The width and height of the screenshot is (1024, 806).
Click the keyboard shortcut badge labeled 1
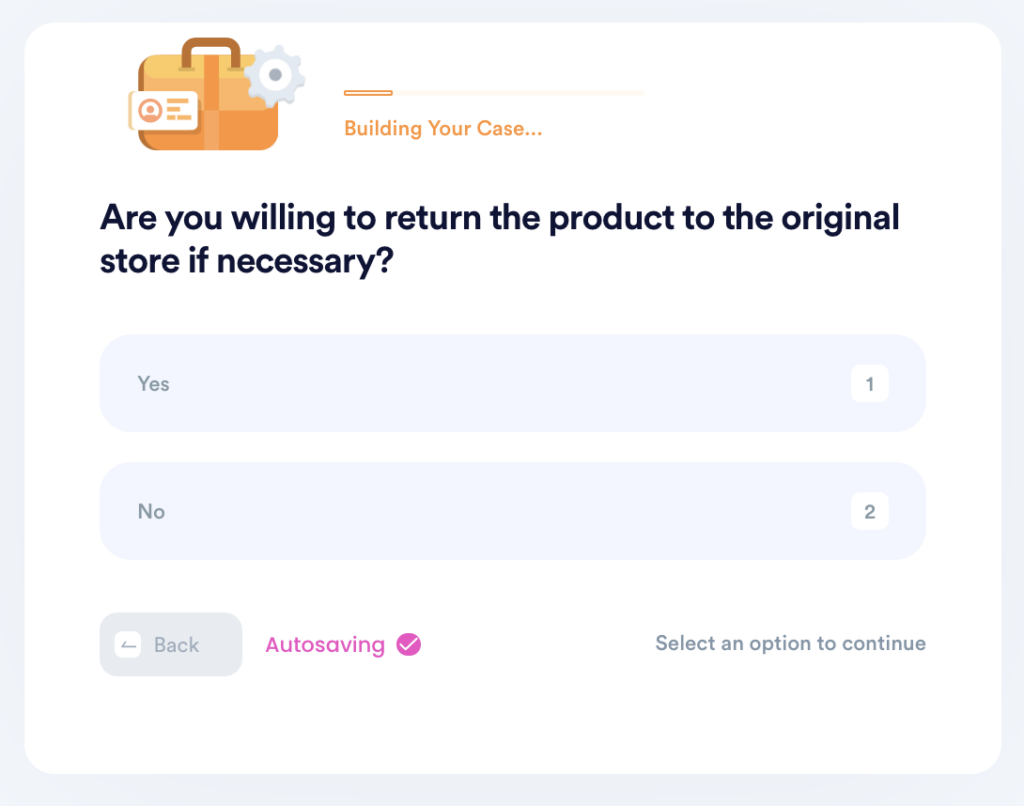pos(870,383)
